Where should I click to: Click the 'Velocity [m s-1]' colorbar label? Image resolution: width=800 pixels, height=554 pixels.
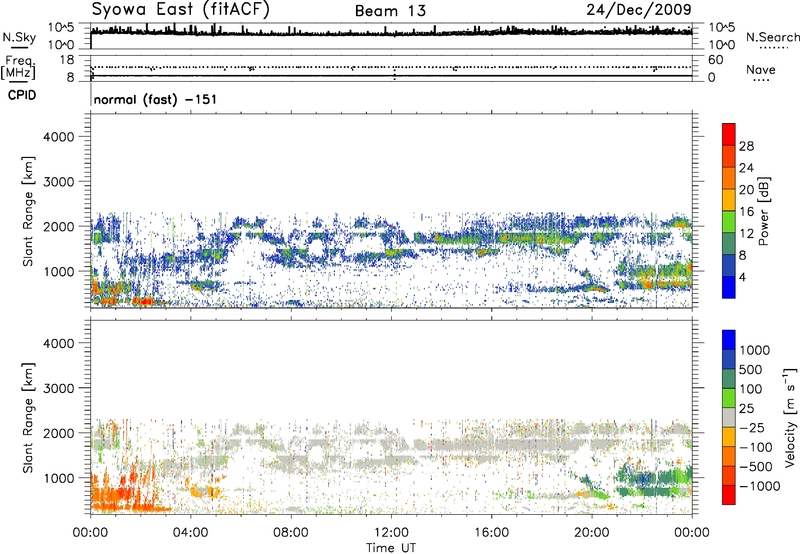click(790, 417)
